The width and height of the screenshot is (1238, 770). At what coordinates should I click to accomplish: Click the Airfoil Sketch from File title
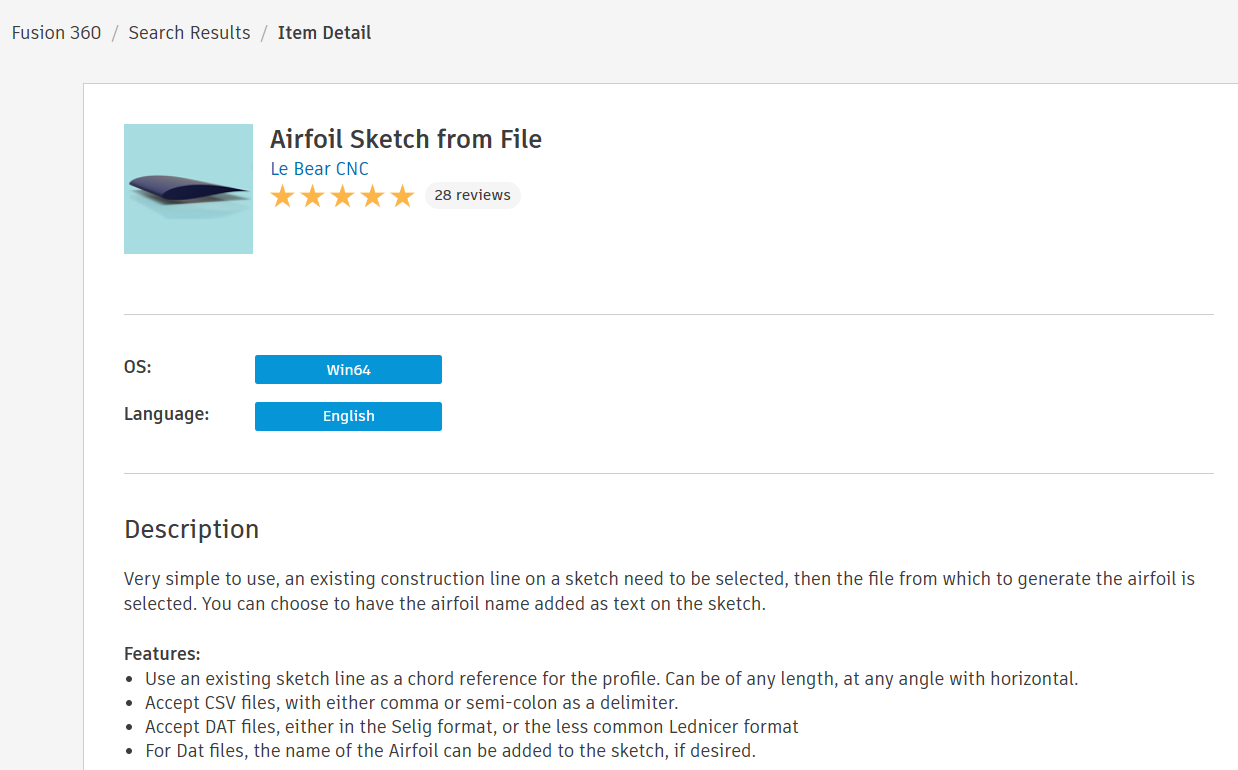(405, 139)
